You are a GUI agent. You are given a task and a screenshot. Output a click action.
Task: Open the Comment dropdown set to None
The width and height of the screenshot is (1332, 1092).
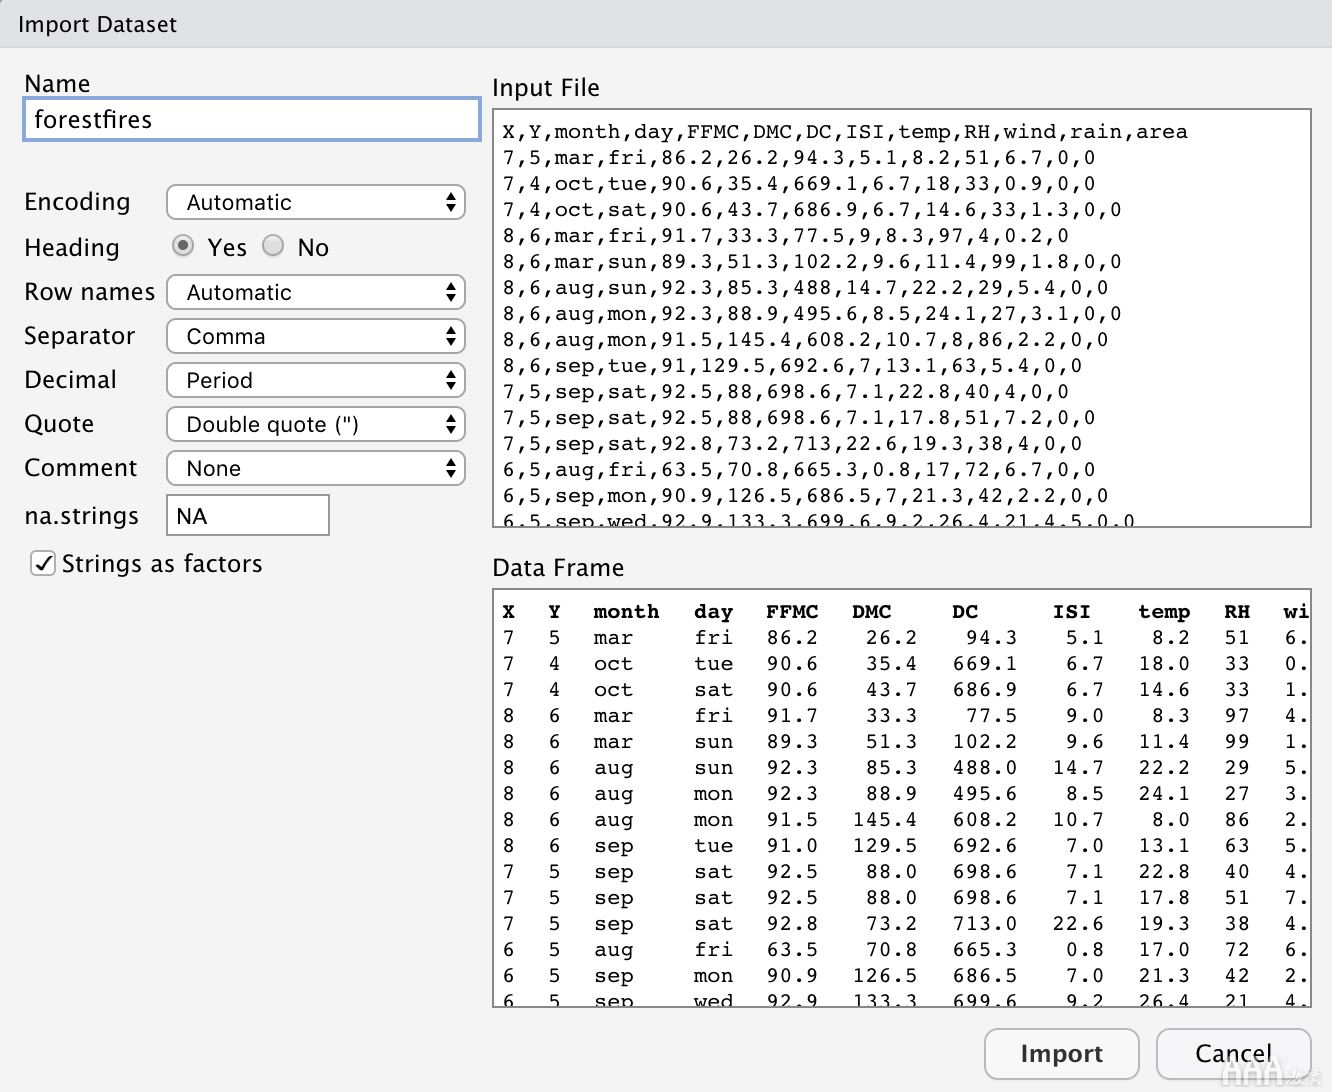pyautogui.click(x=315, y=469)
